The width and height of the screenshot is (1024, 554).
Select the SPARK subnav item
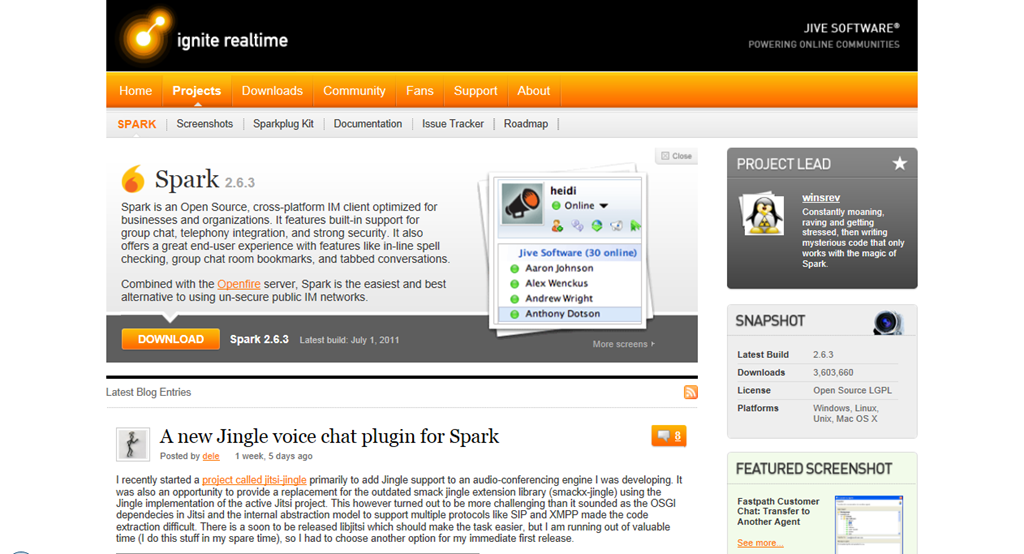136,124
